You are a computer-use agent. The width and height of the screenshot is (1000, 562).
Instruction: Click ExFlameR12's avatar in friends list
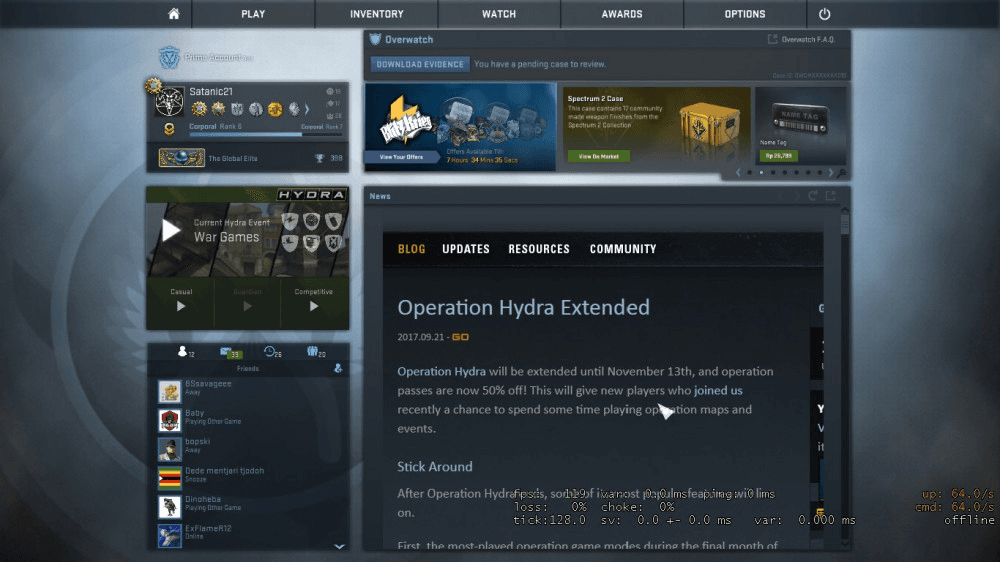170,536
